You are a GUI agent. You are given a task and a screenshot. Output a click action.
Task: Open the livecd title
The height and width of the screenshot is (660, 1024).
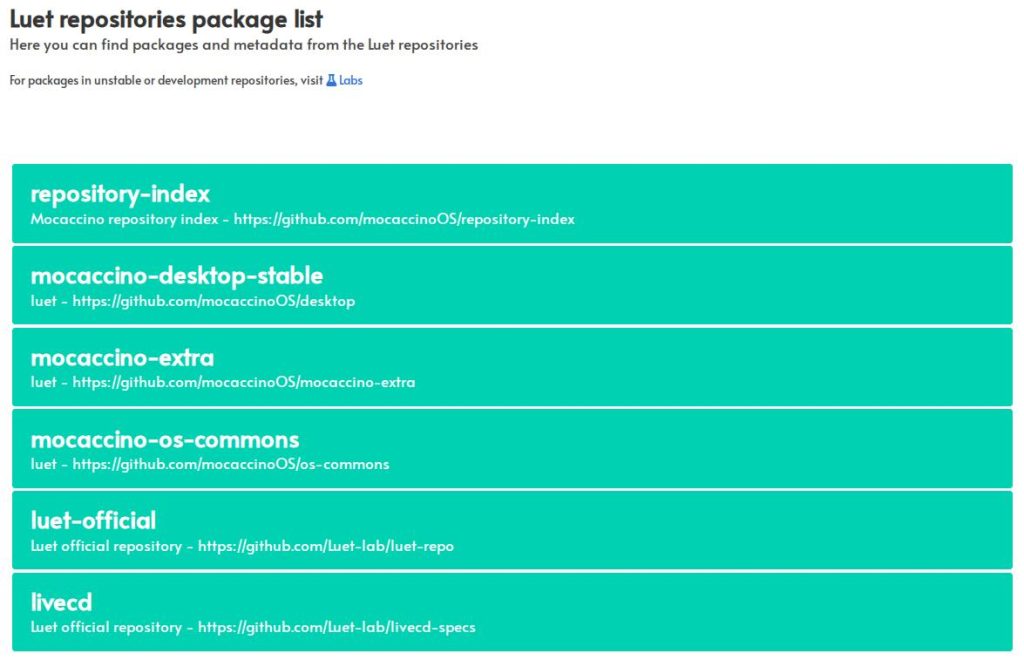click(x=61, y=603)
